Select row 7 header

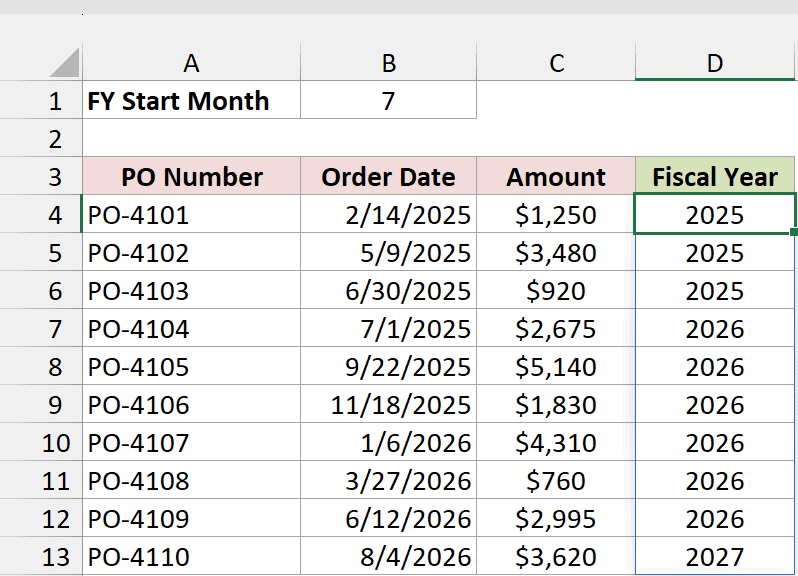point(41,328)
